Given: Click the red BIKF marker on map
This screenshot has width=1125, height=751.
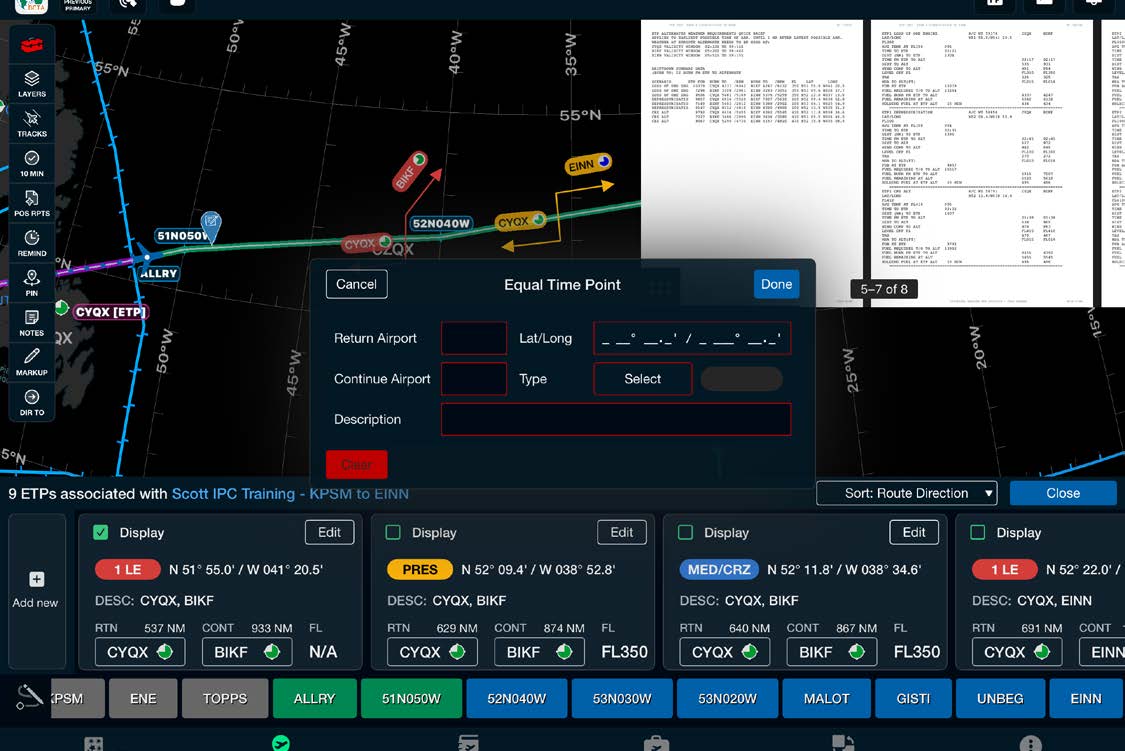Looking at the screenshot, I should (x=410, y=171).
